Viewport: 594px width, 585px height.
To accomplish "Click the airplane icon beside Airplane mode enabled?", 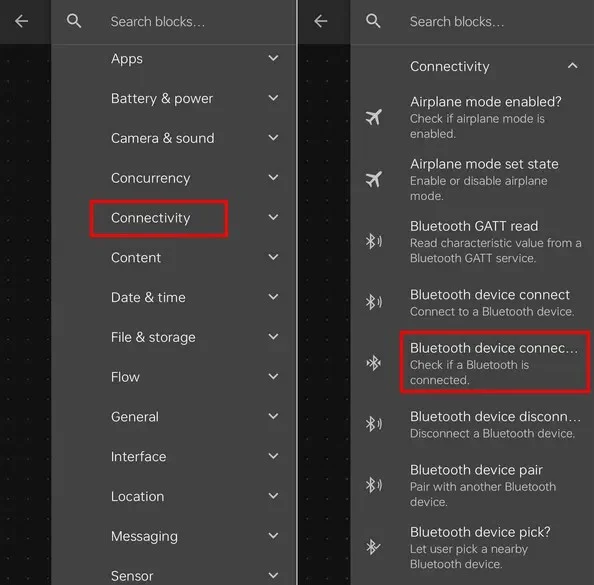I will click(373, 117).
